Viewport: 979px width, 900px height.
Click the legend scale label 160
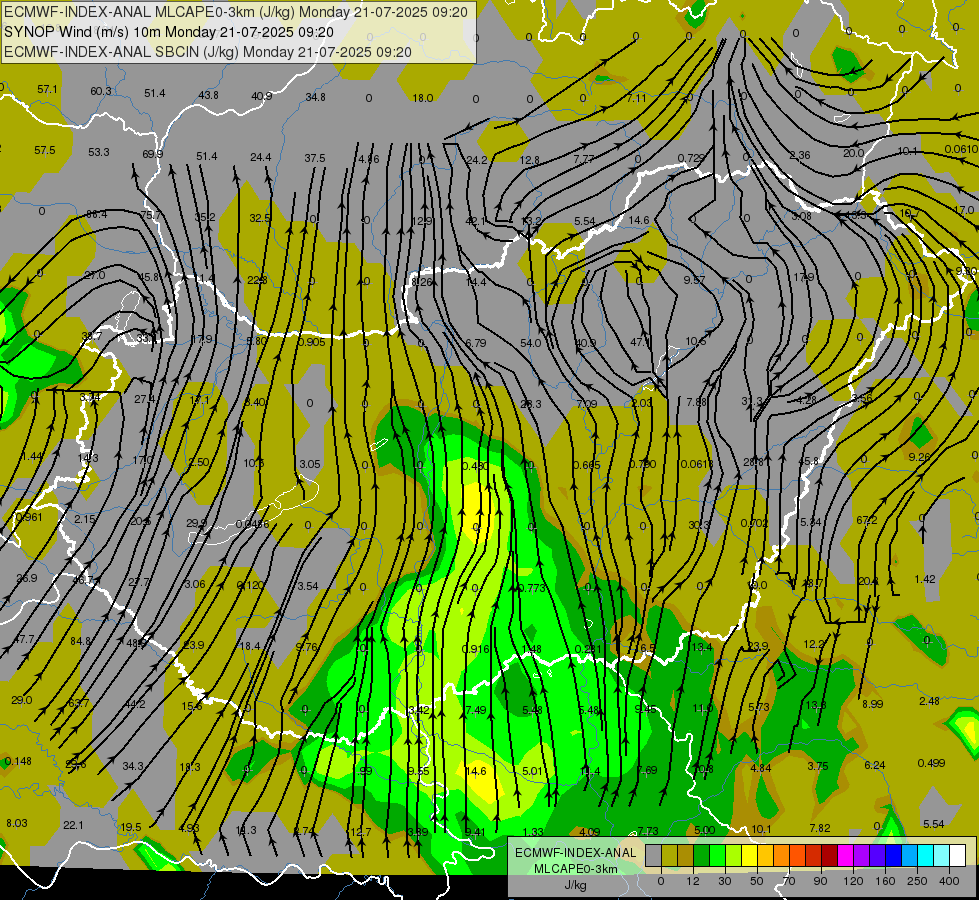[885, 881]
